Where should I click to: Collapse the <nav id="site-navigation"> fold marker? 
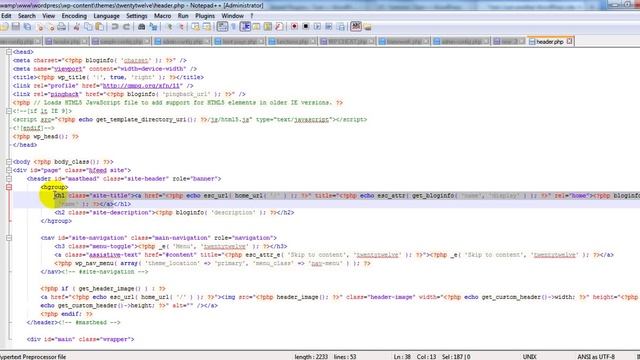9,238
